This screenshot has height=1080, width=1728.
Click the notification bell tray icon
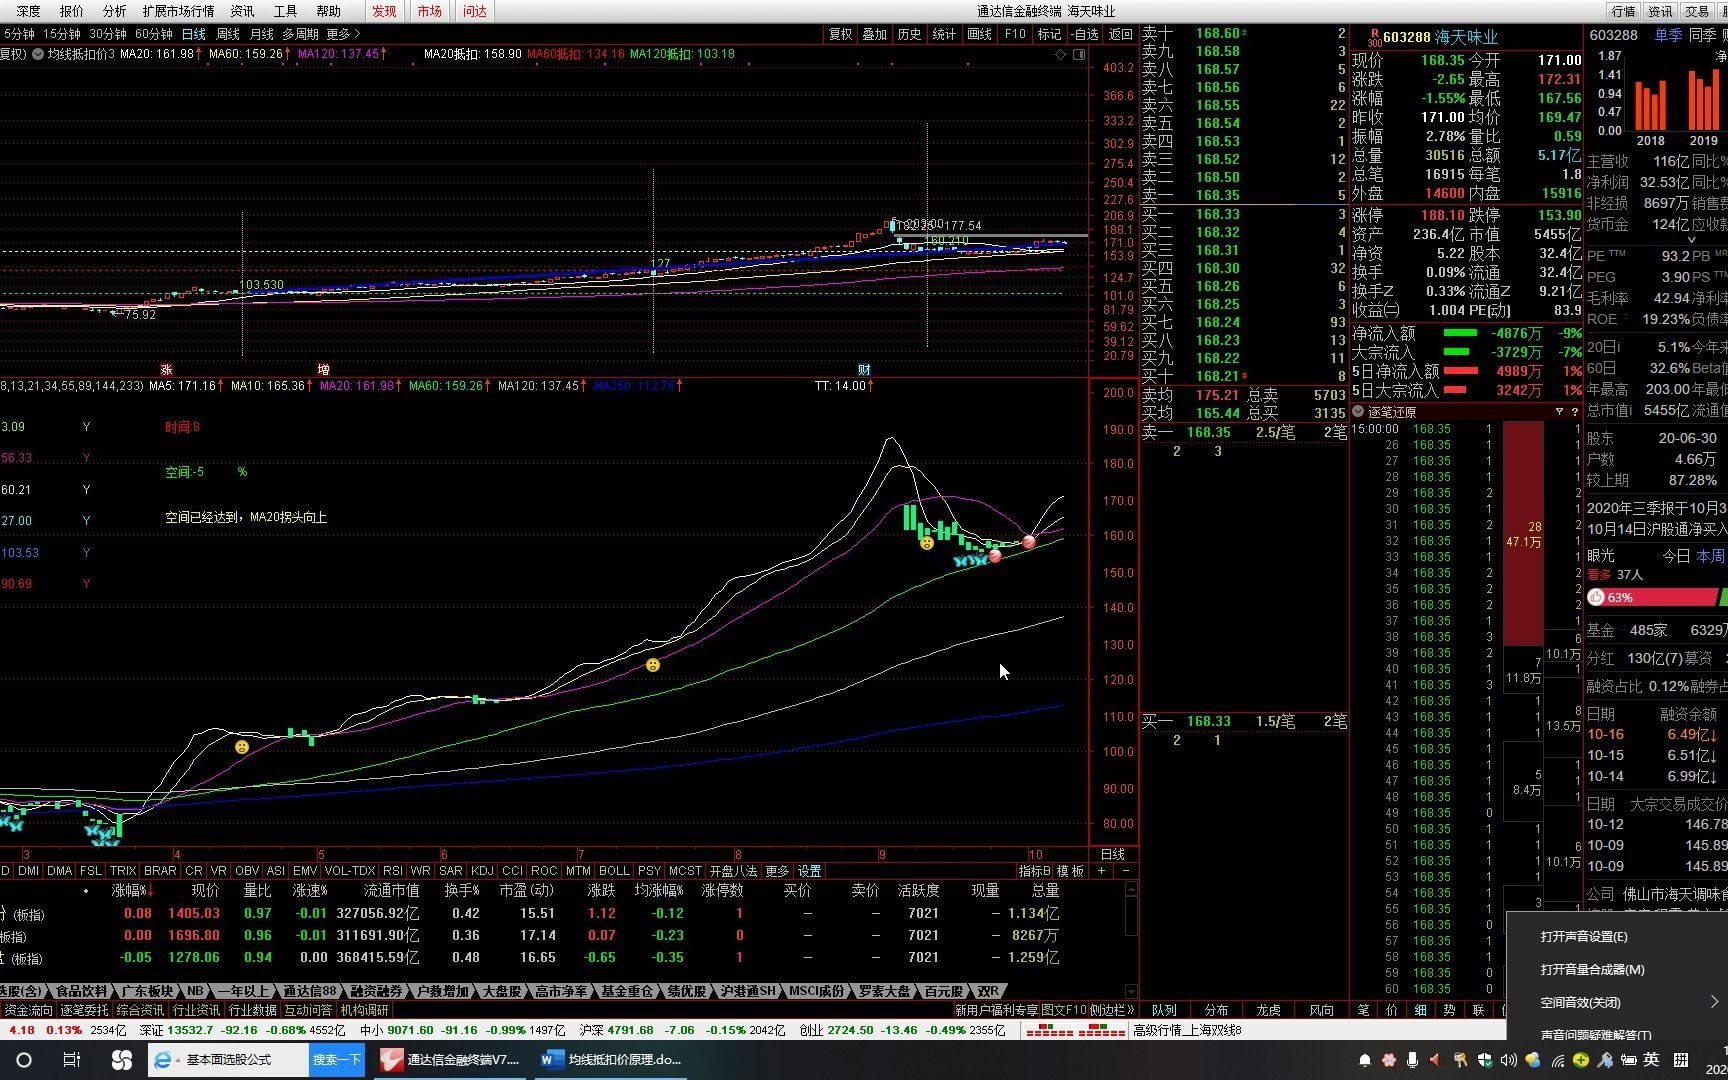coord(1364,1060)
